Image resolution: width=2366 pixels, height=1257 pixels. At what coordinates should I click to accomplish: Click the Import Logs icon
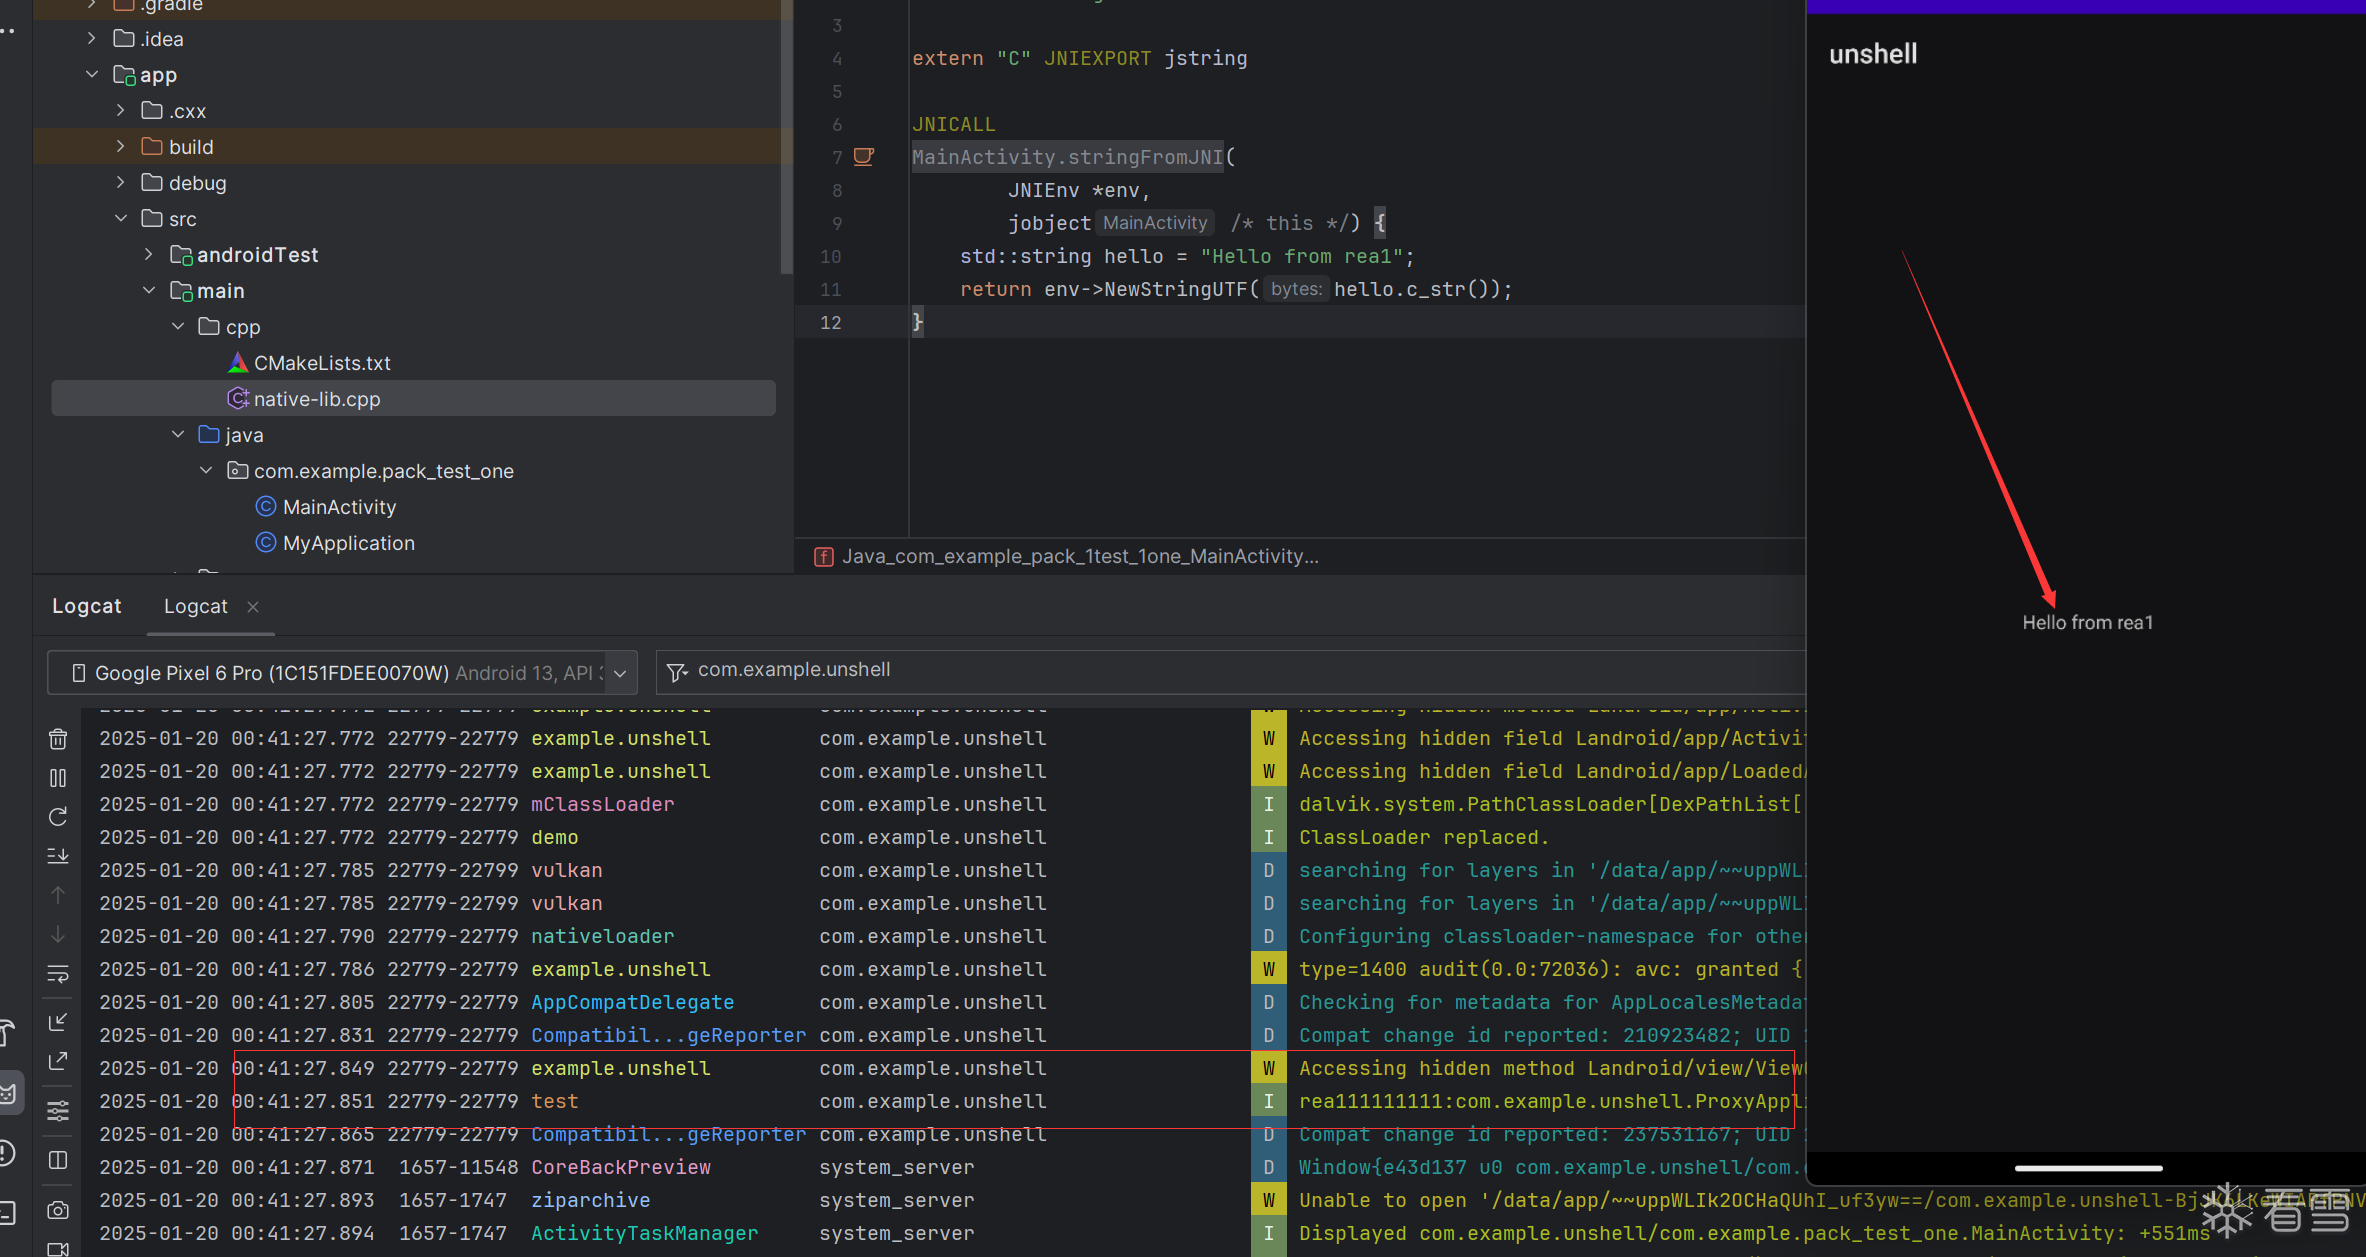click(x=58, y=1022)
